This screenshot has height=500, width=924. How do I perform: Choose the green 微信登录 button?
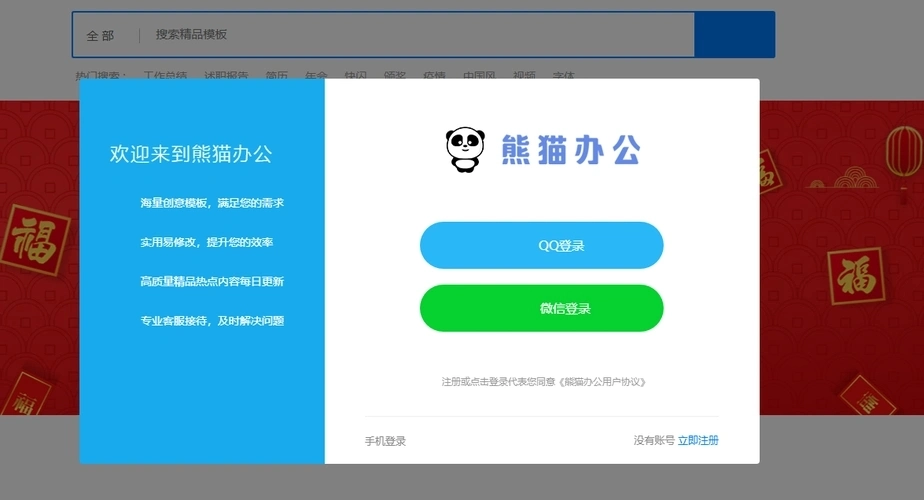[541, 308]
